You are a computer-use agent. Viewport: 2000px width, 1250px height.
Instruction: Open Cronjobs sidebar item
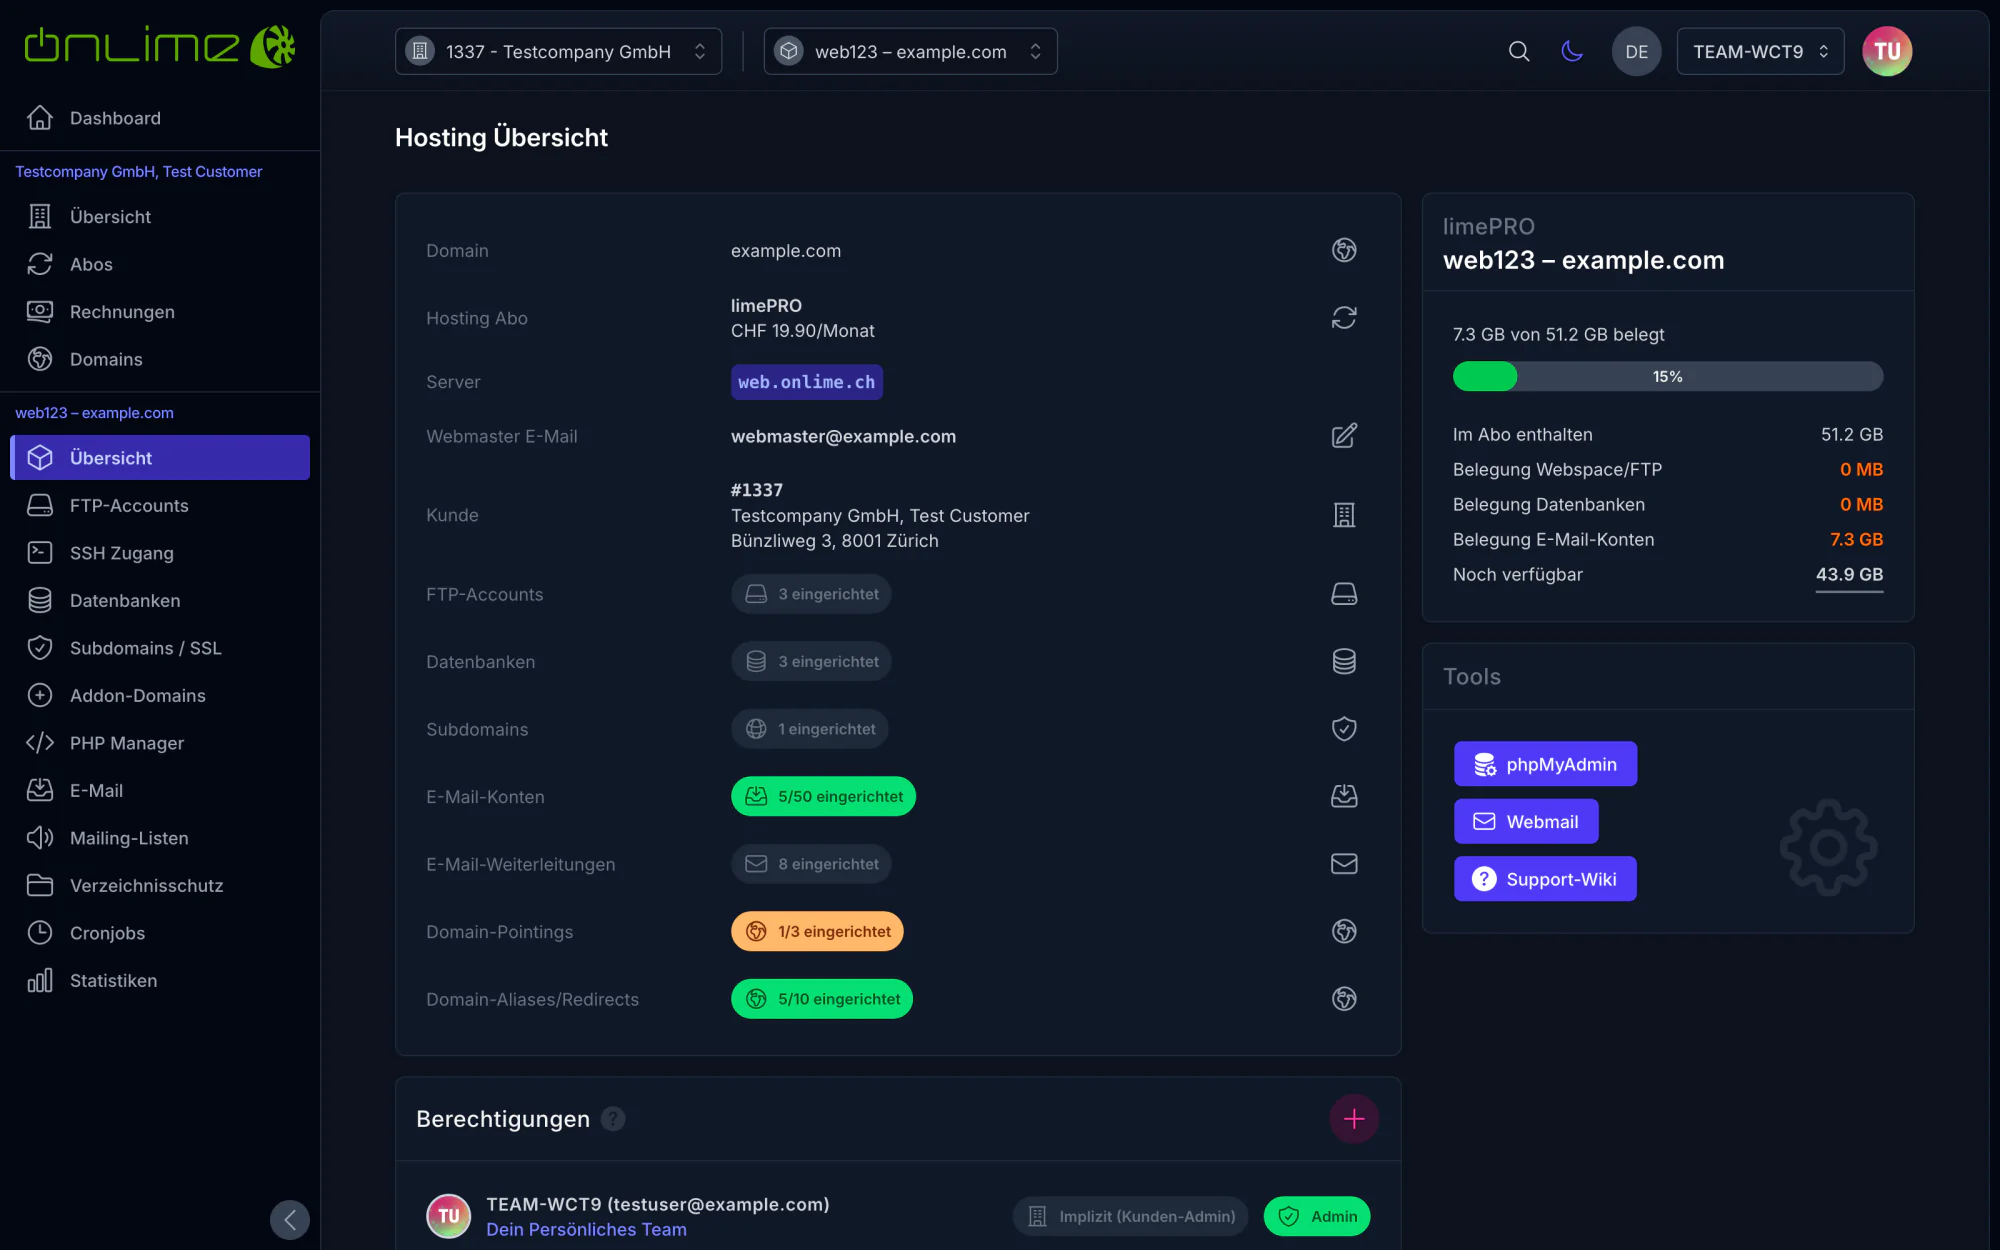pos(160,933)
